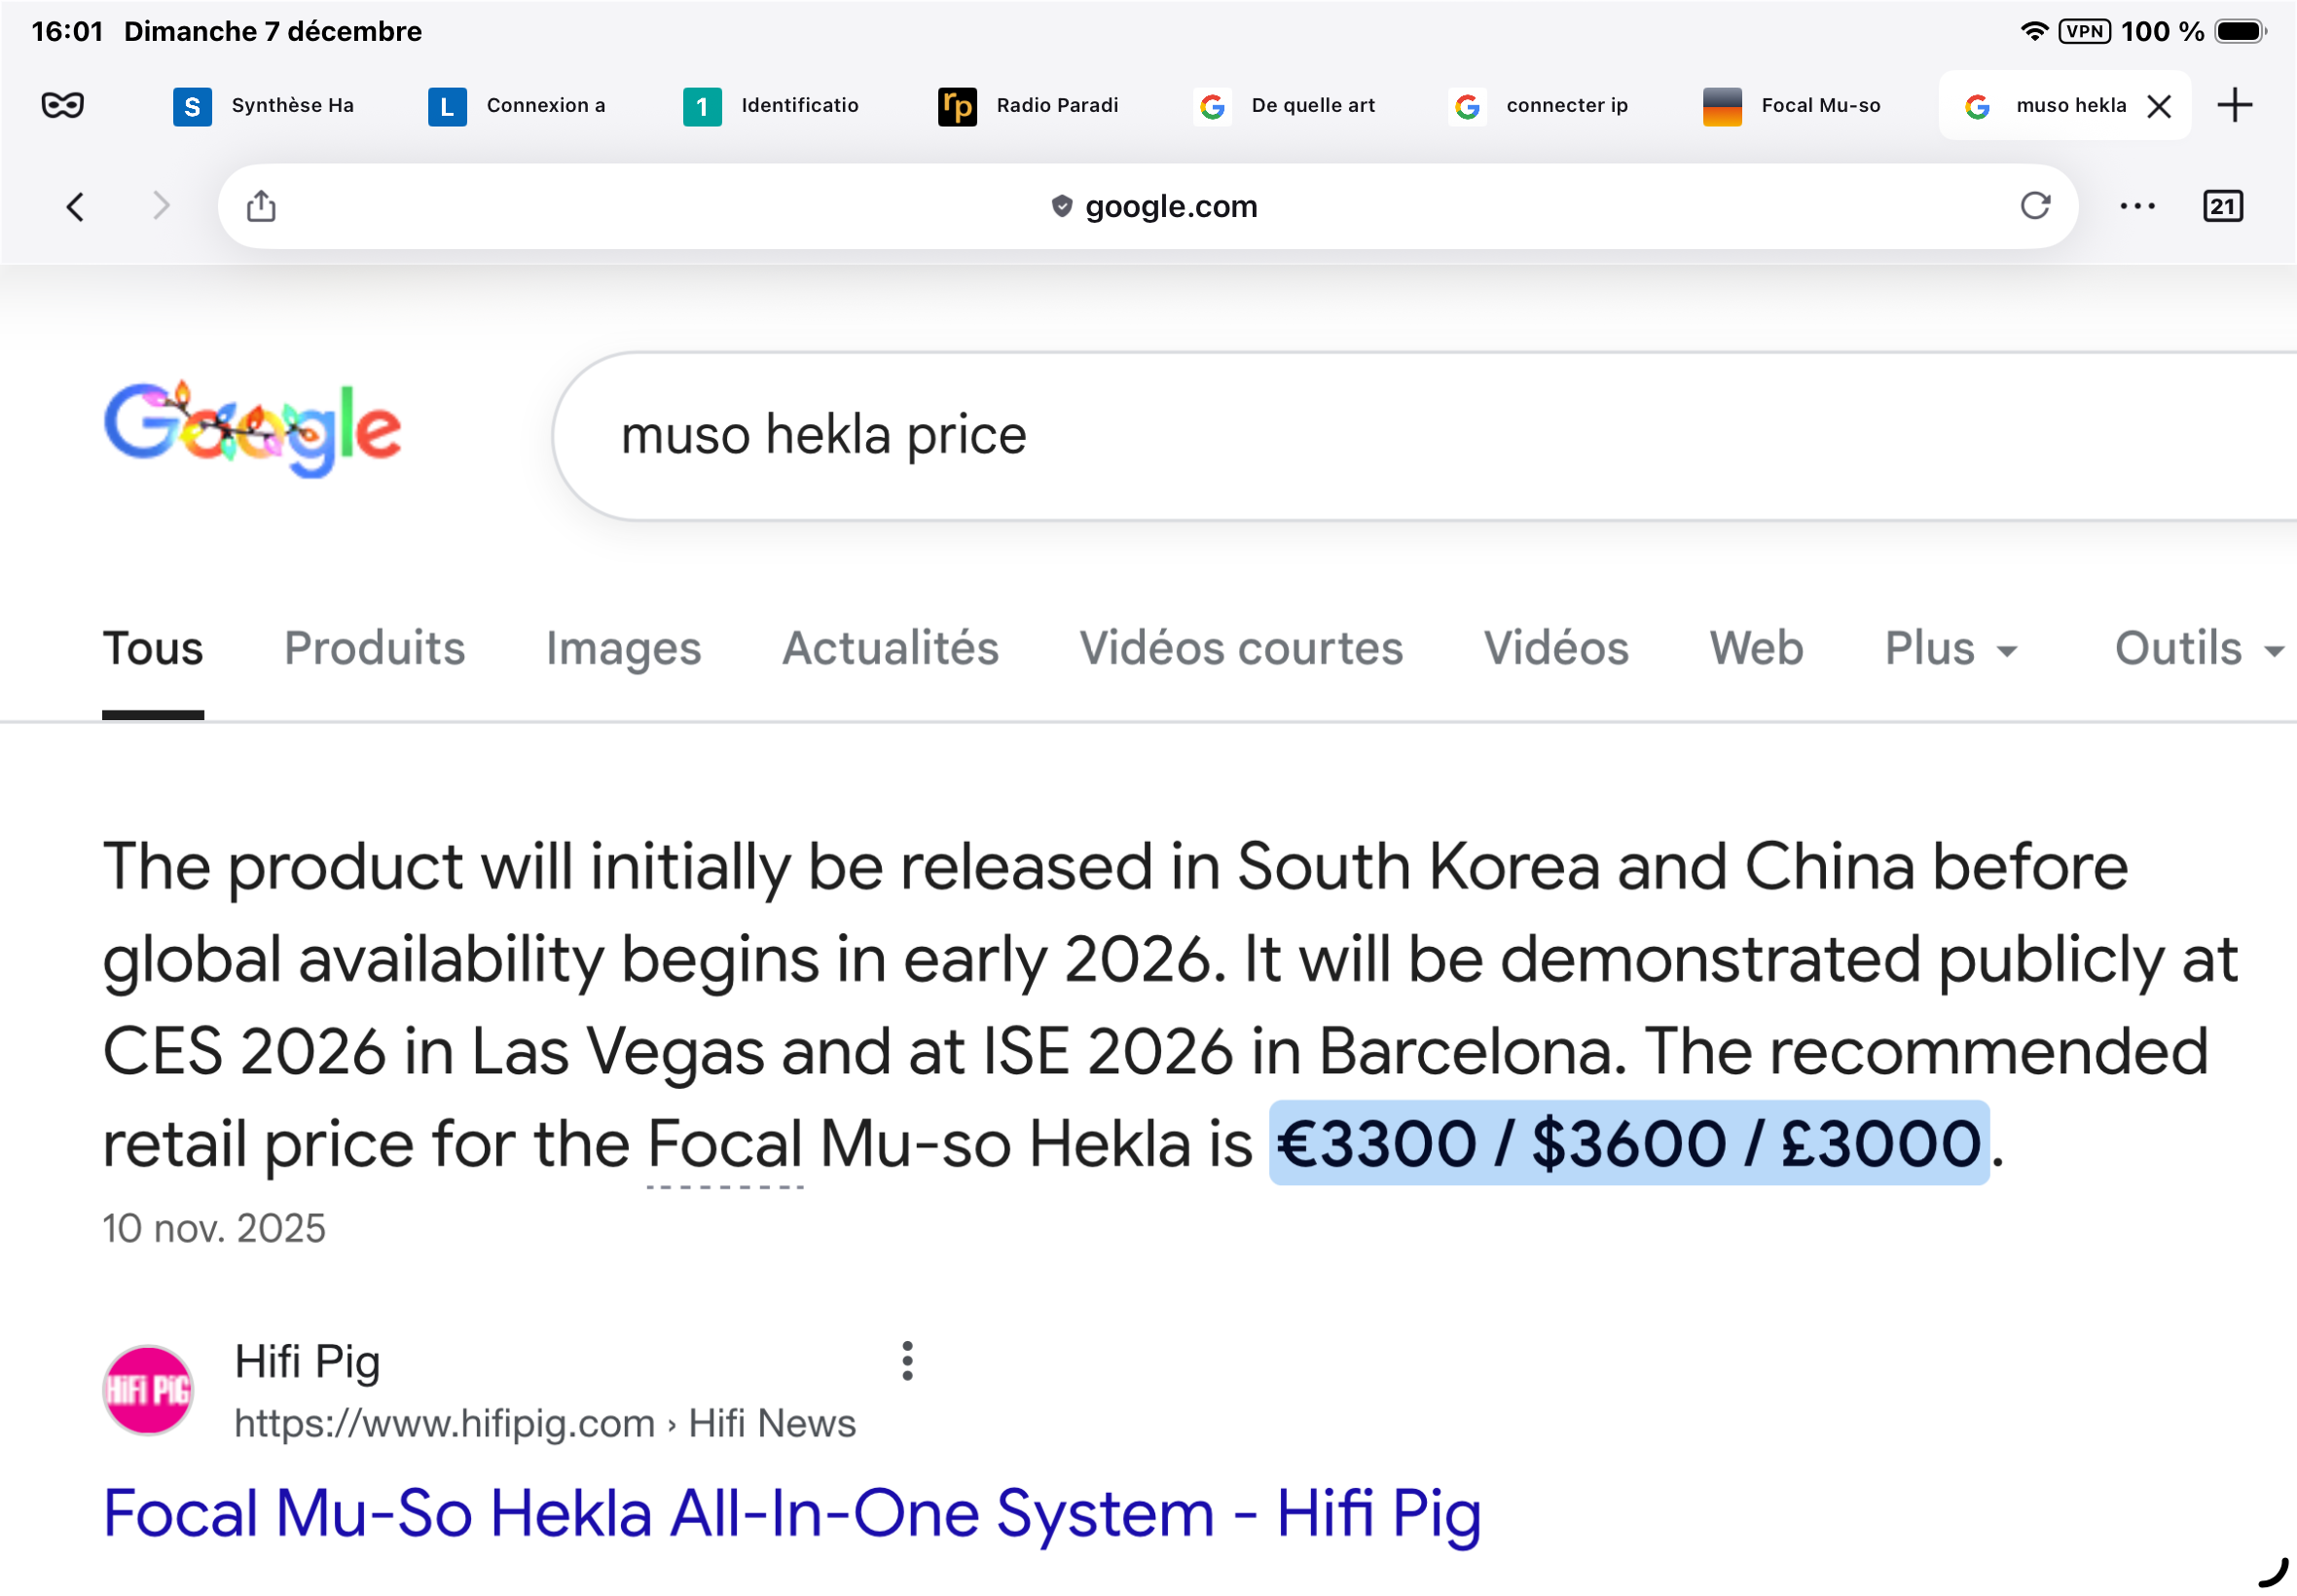Click the Google holiday doodle logo

pos(253,431)
